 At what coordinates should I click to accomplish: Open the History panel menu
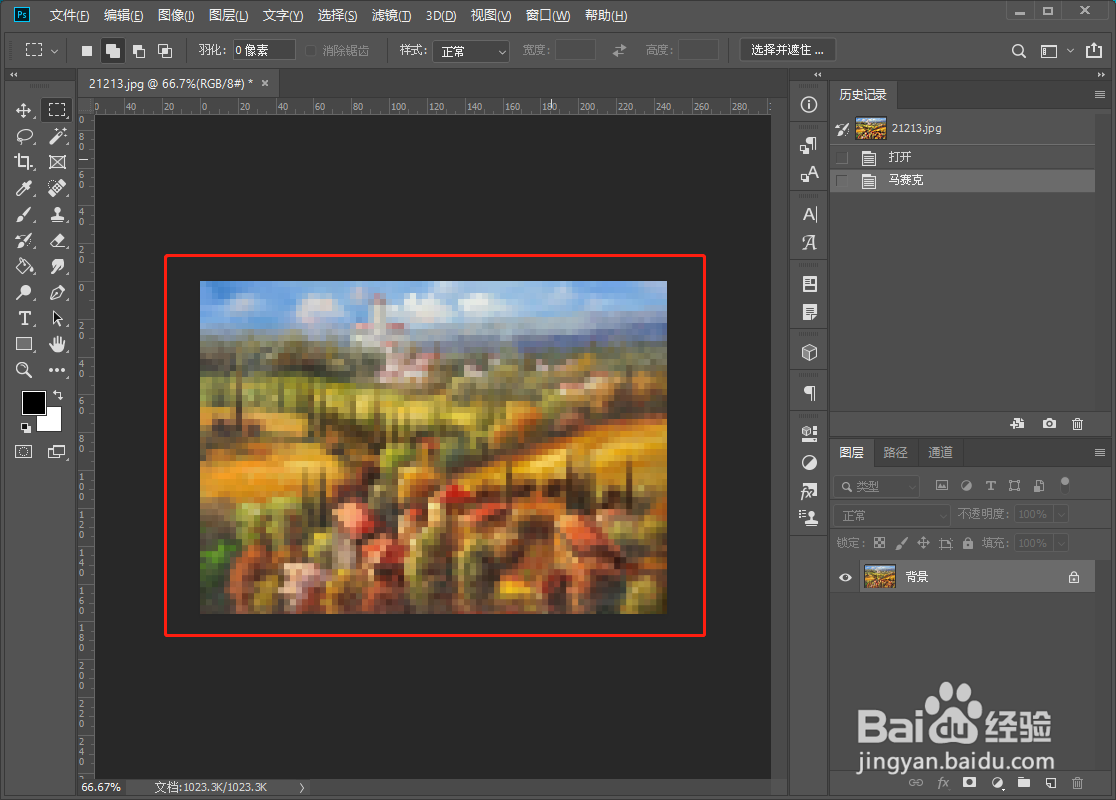[x=1100, y=95]
